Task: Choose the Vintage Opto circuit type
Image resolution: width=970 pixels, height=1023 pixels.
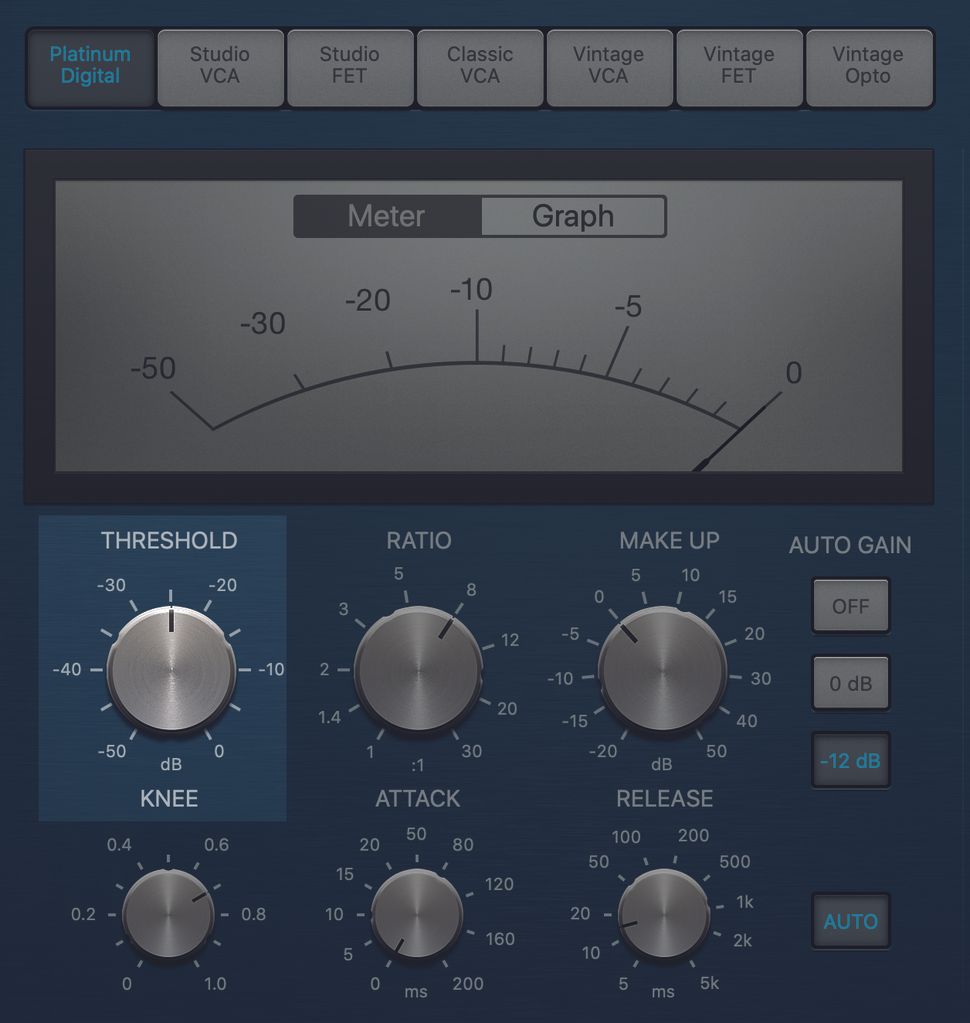Action: (868, 67)
